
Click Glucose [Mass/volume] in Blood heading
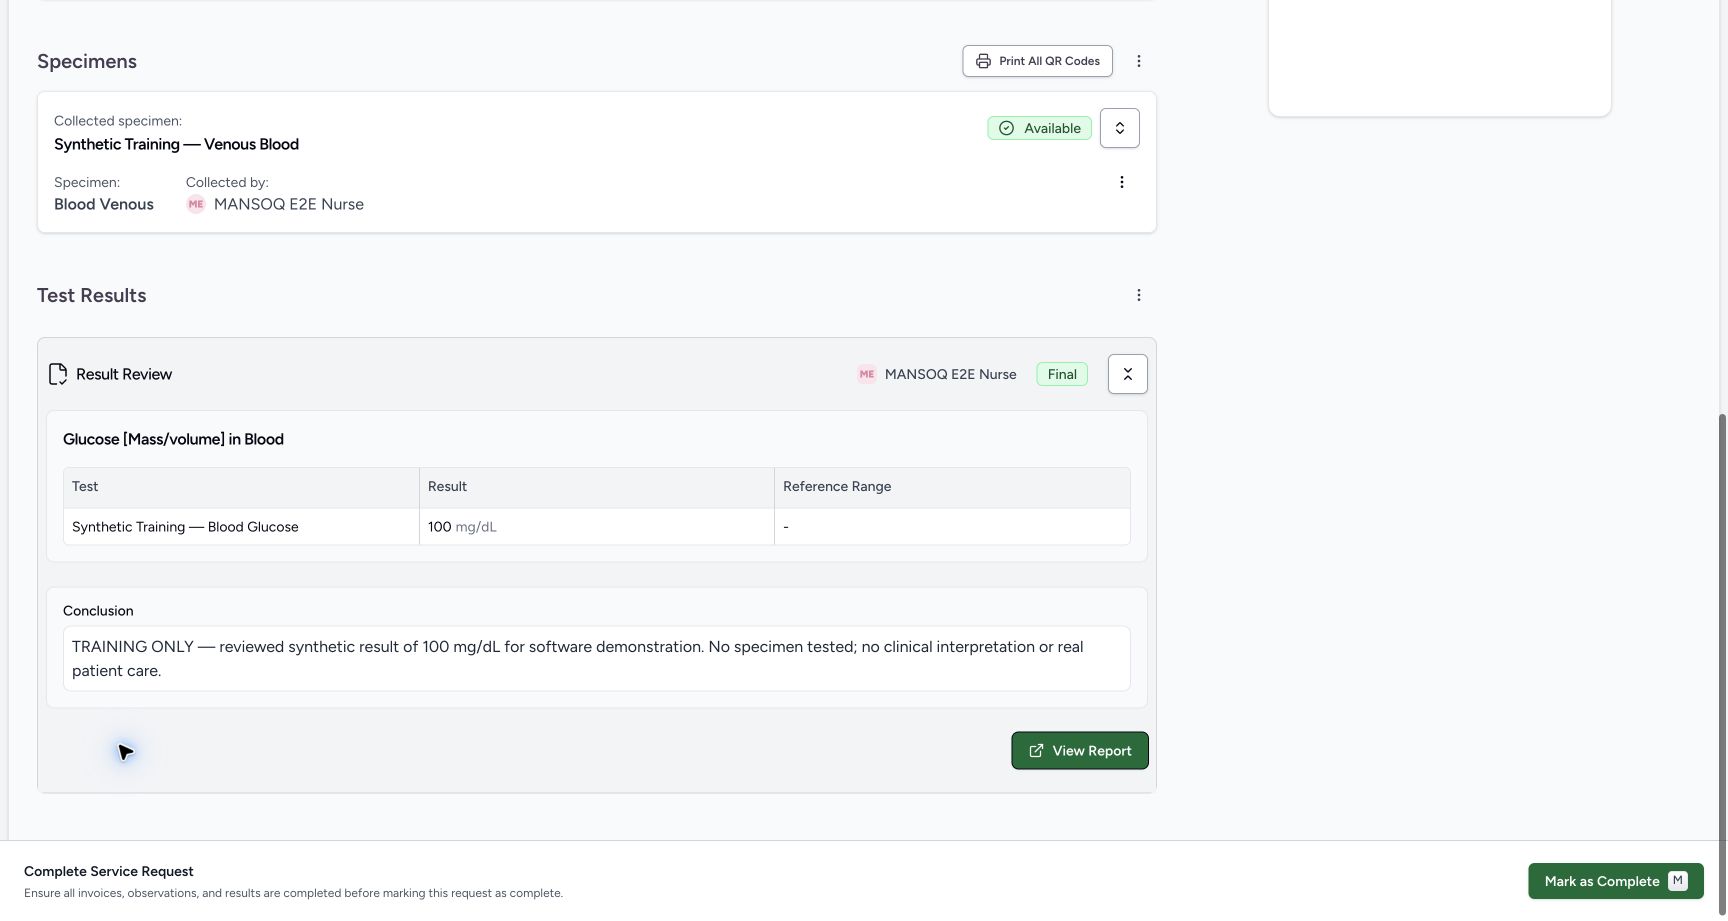(173, 439)
